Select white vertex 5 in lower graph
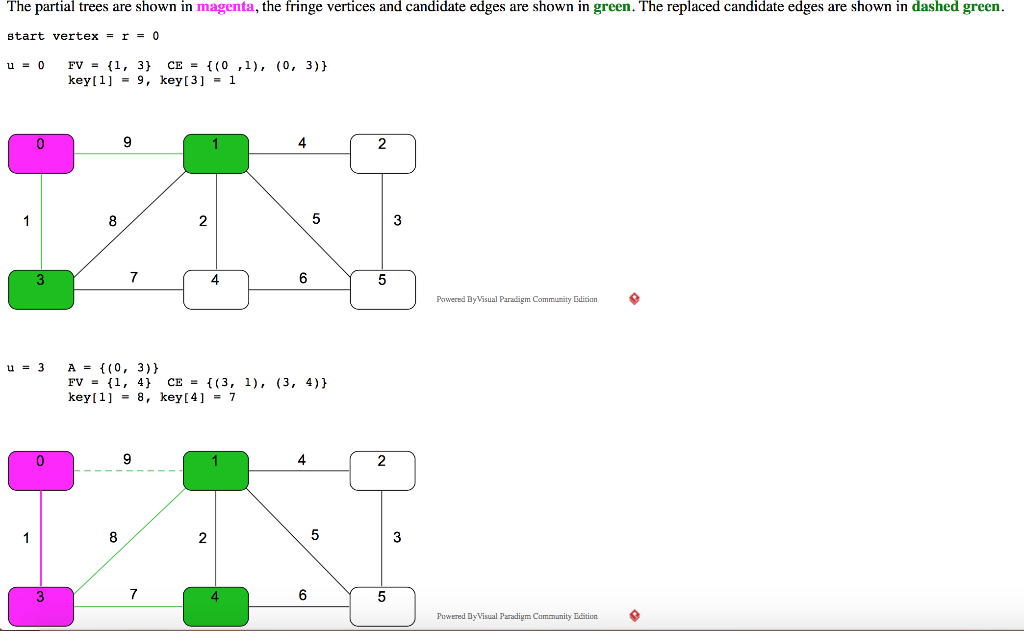Screen dimensions: 1024x631 tap(382, 606)
